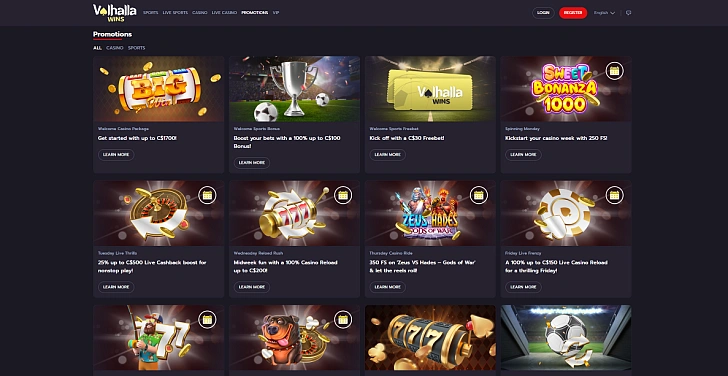Open the Big Win welcome package banner
The height and width of the screenshot is (376, 728).
pos(159,89)
